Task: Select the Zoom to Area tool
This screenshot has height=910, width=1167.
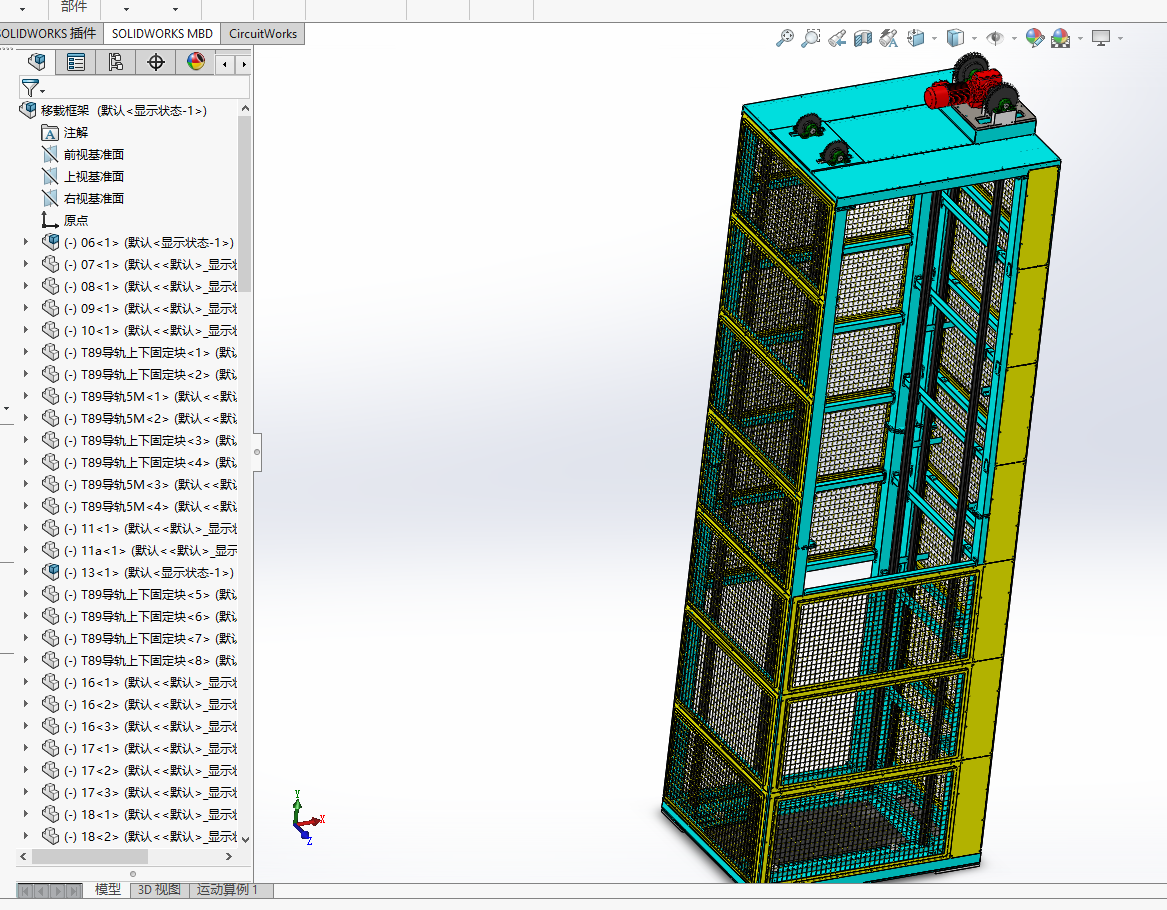Action: point(810,38)
